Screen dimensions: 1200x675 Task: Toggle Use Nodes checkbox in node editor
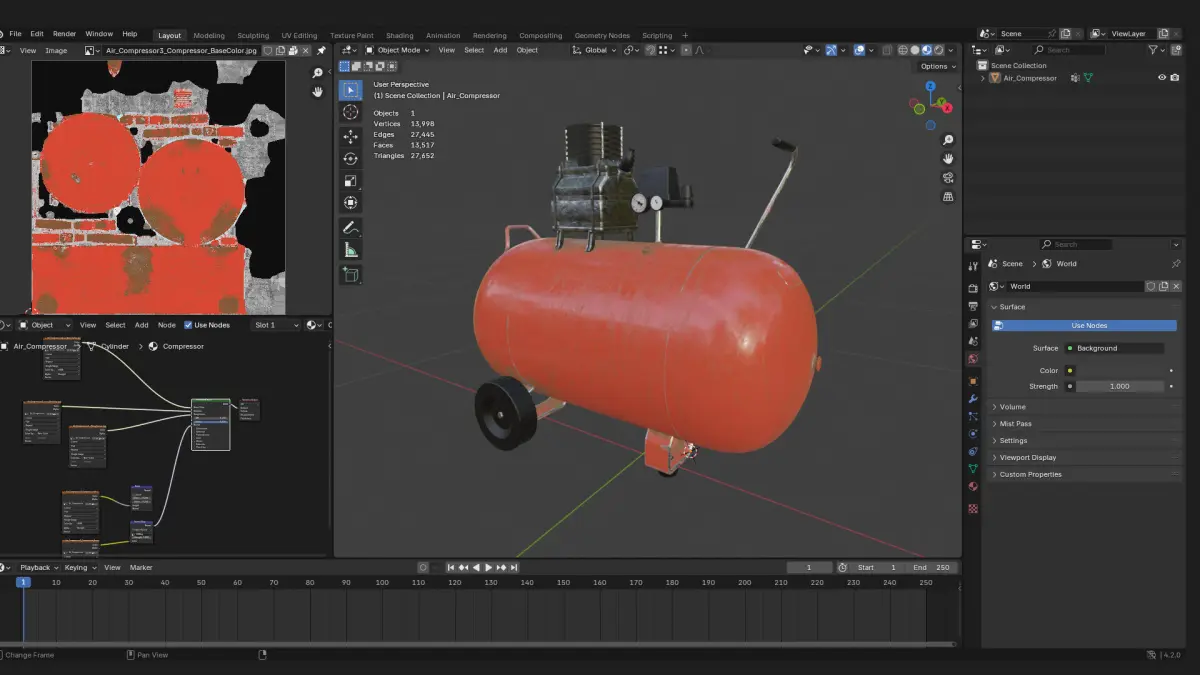[x=188, y=325]
